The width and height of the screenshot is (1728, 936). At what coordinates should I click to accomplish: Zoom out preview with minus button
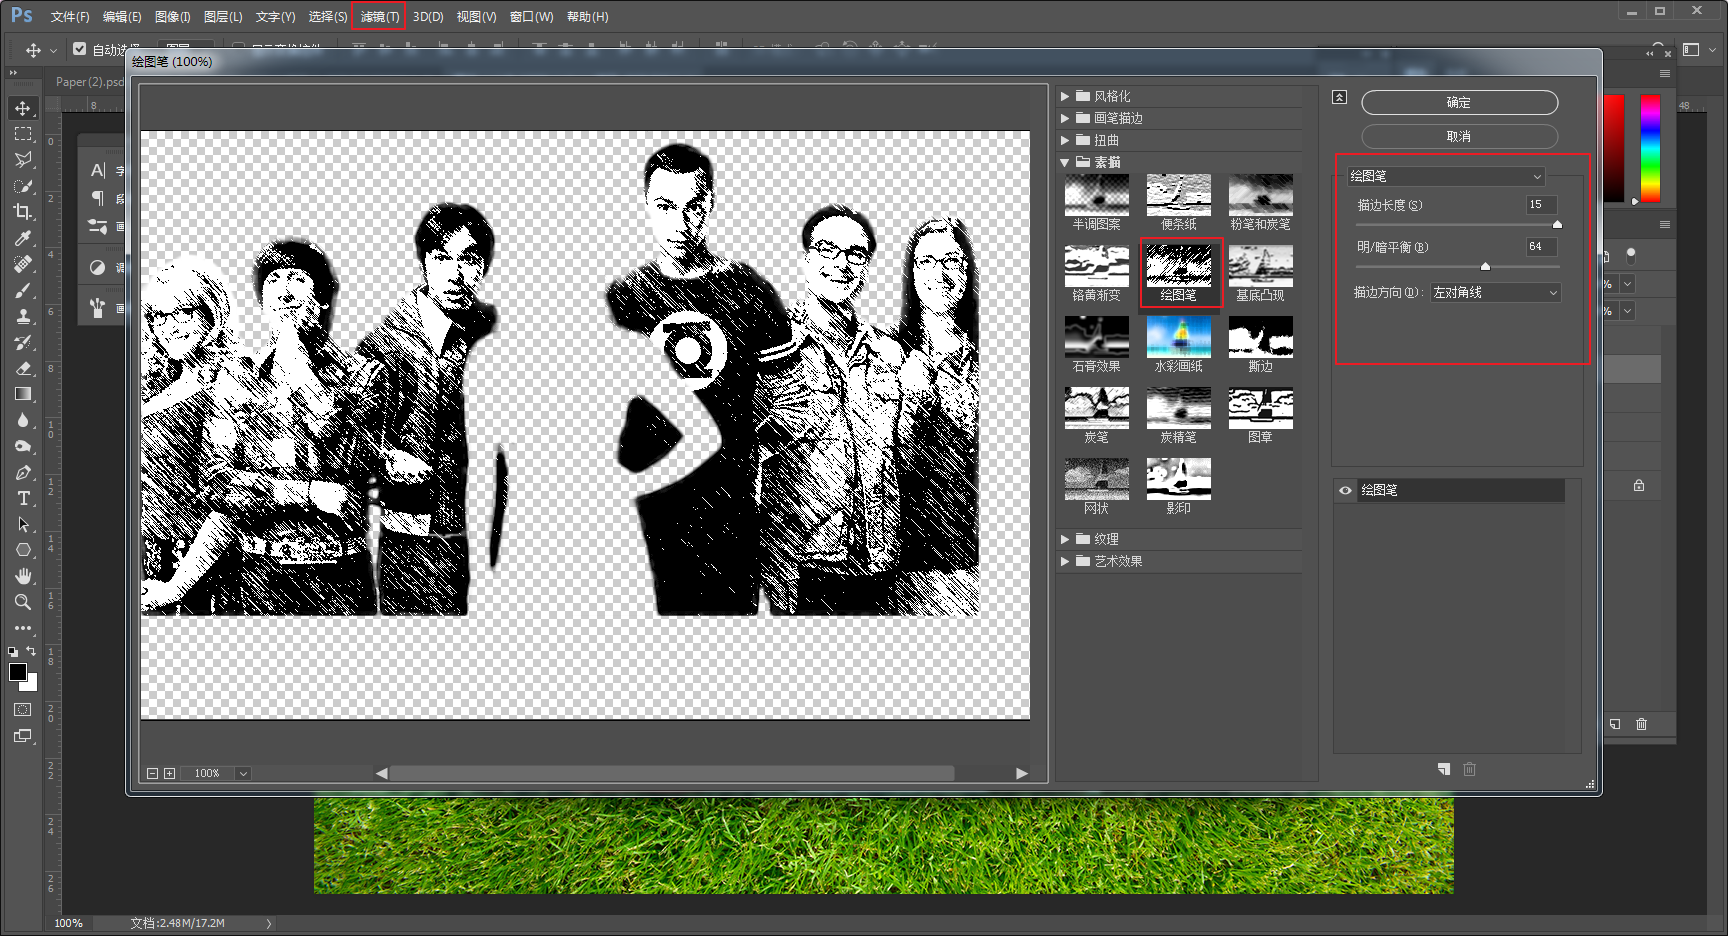(x=152, y=773)
